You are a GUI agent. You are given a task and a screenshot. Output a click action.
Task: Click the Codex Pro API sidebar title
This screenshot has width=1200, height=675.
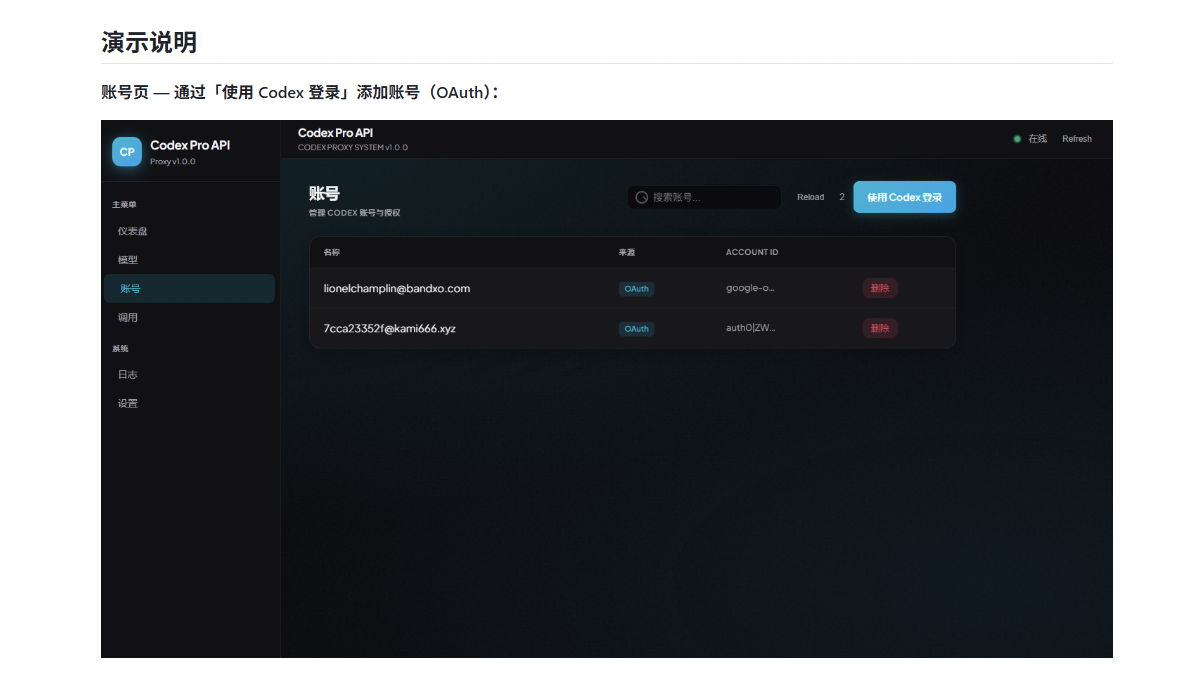click(190, 145)
